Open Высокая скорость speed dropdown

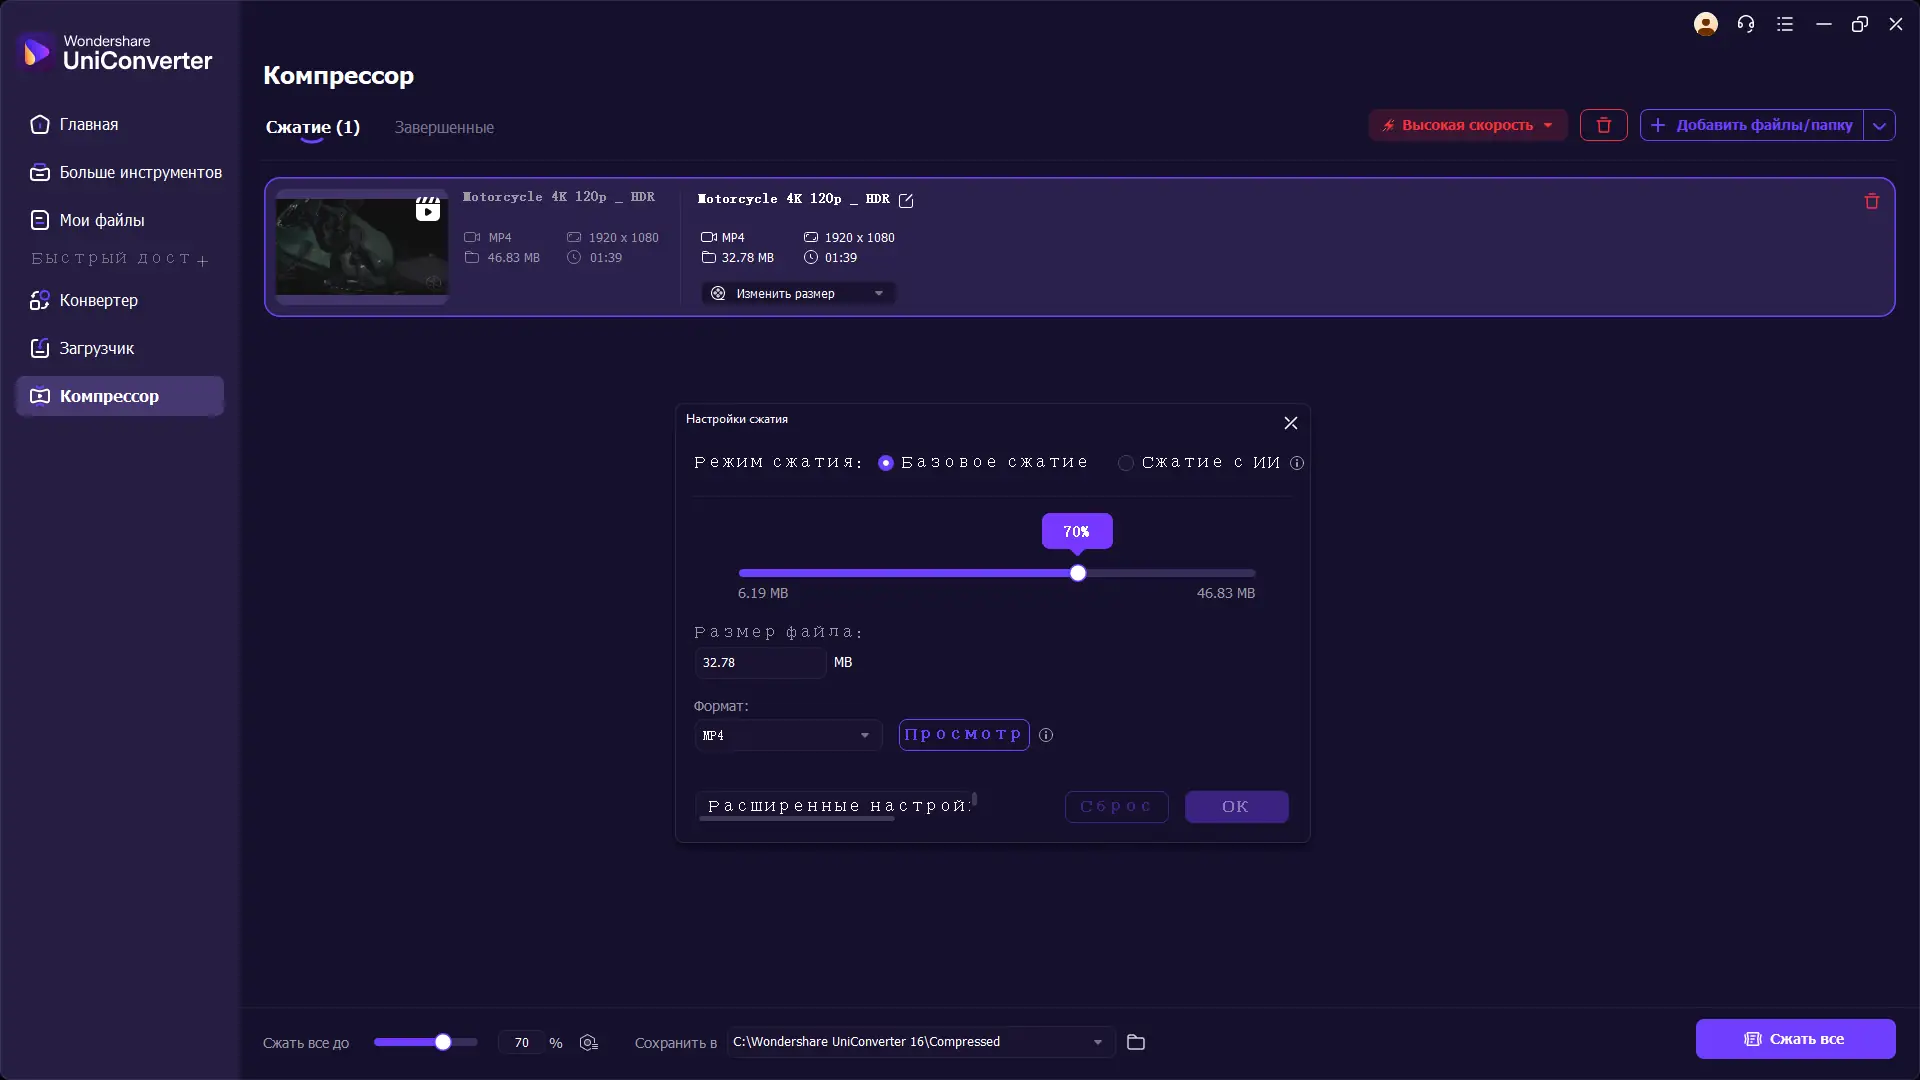coord(1467,125)
